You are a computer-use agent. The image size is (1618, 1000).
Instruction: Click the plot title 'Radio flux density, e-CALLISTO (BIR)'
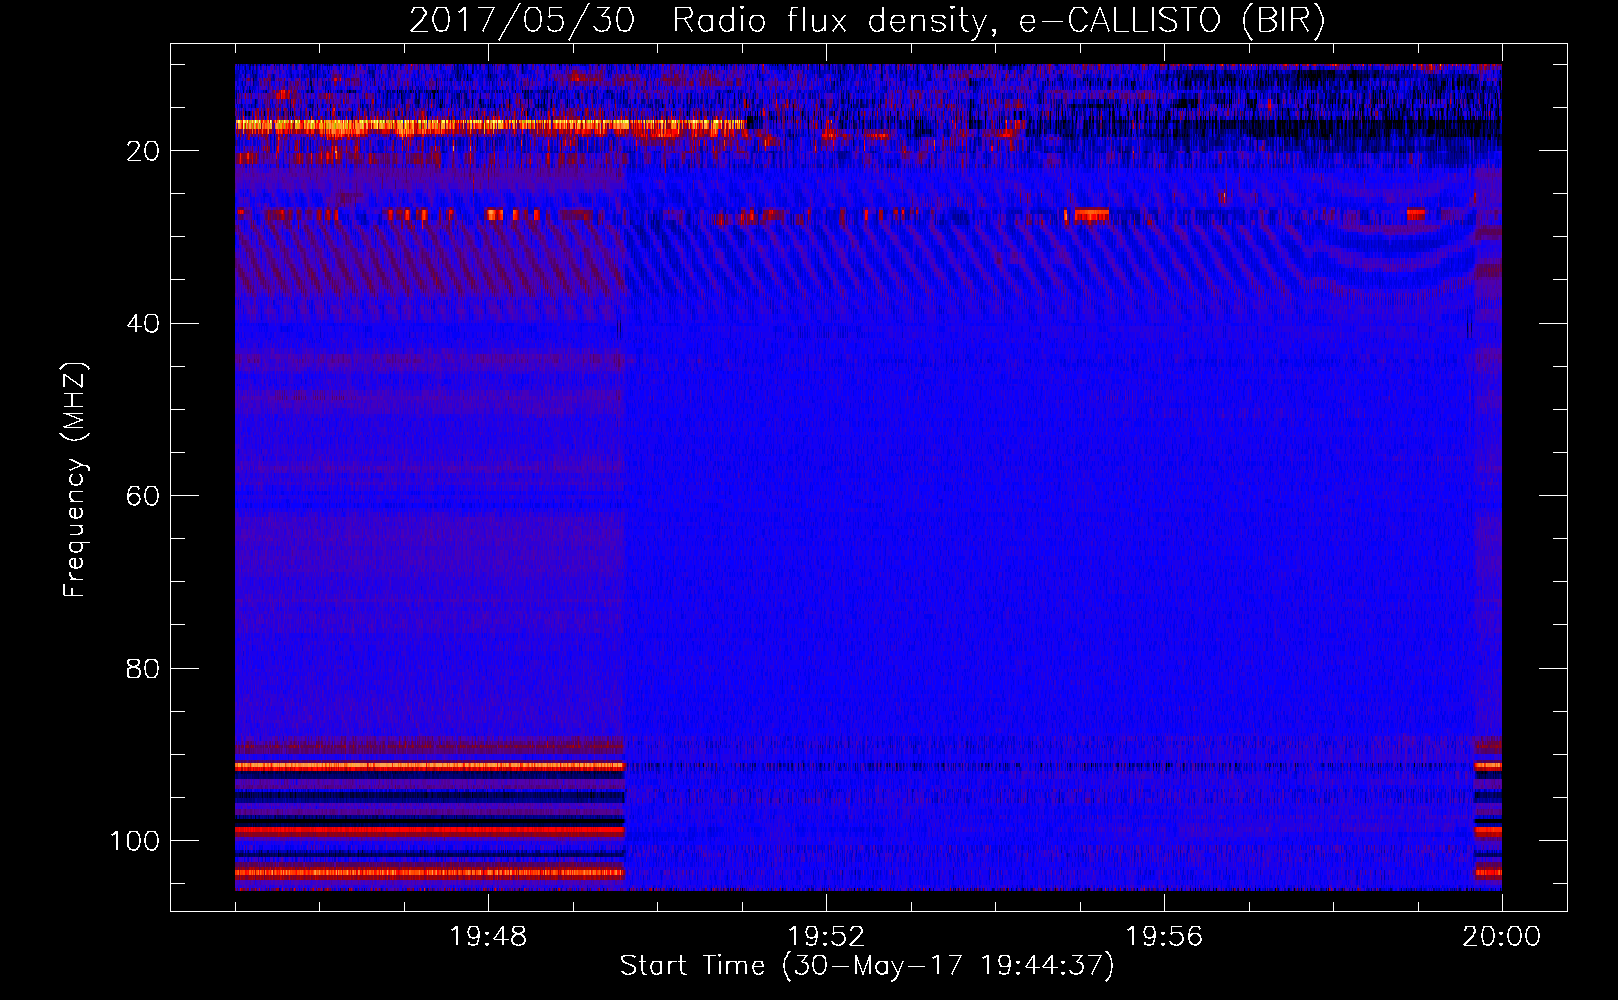[999, 21]
